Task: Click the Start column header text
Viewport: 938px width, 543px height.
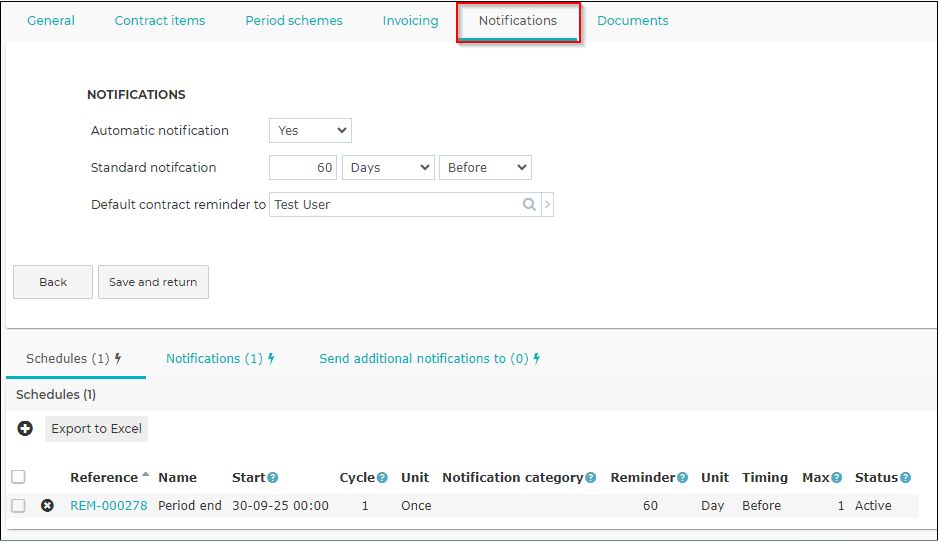Action: [249, 478]
